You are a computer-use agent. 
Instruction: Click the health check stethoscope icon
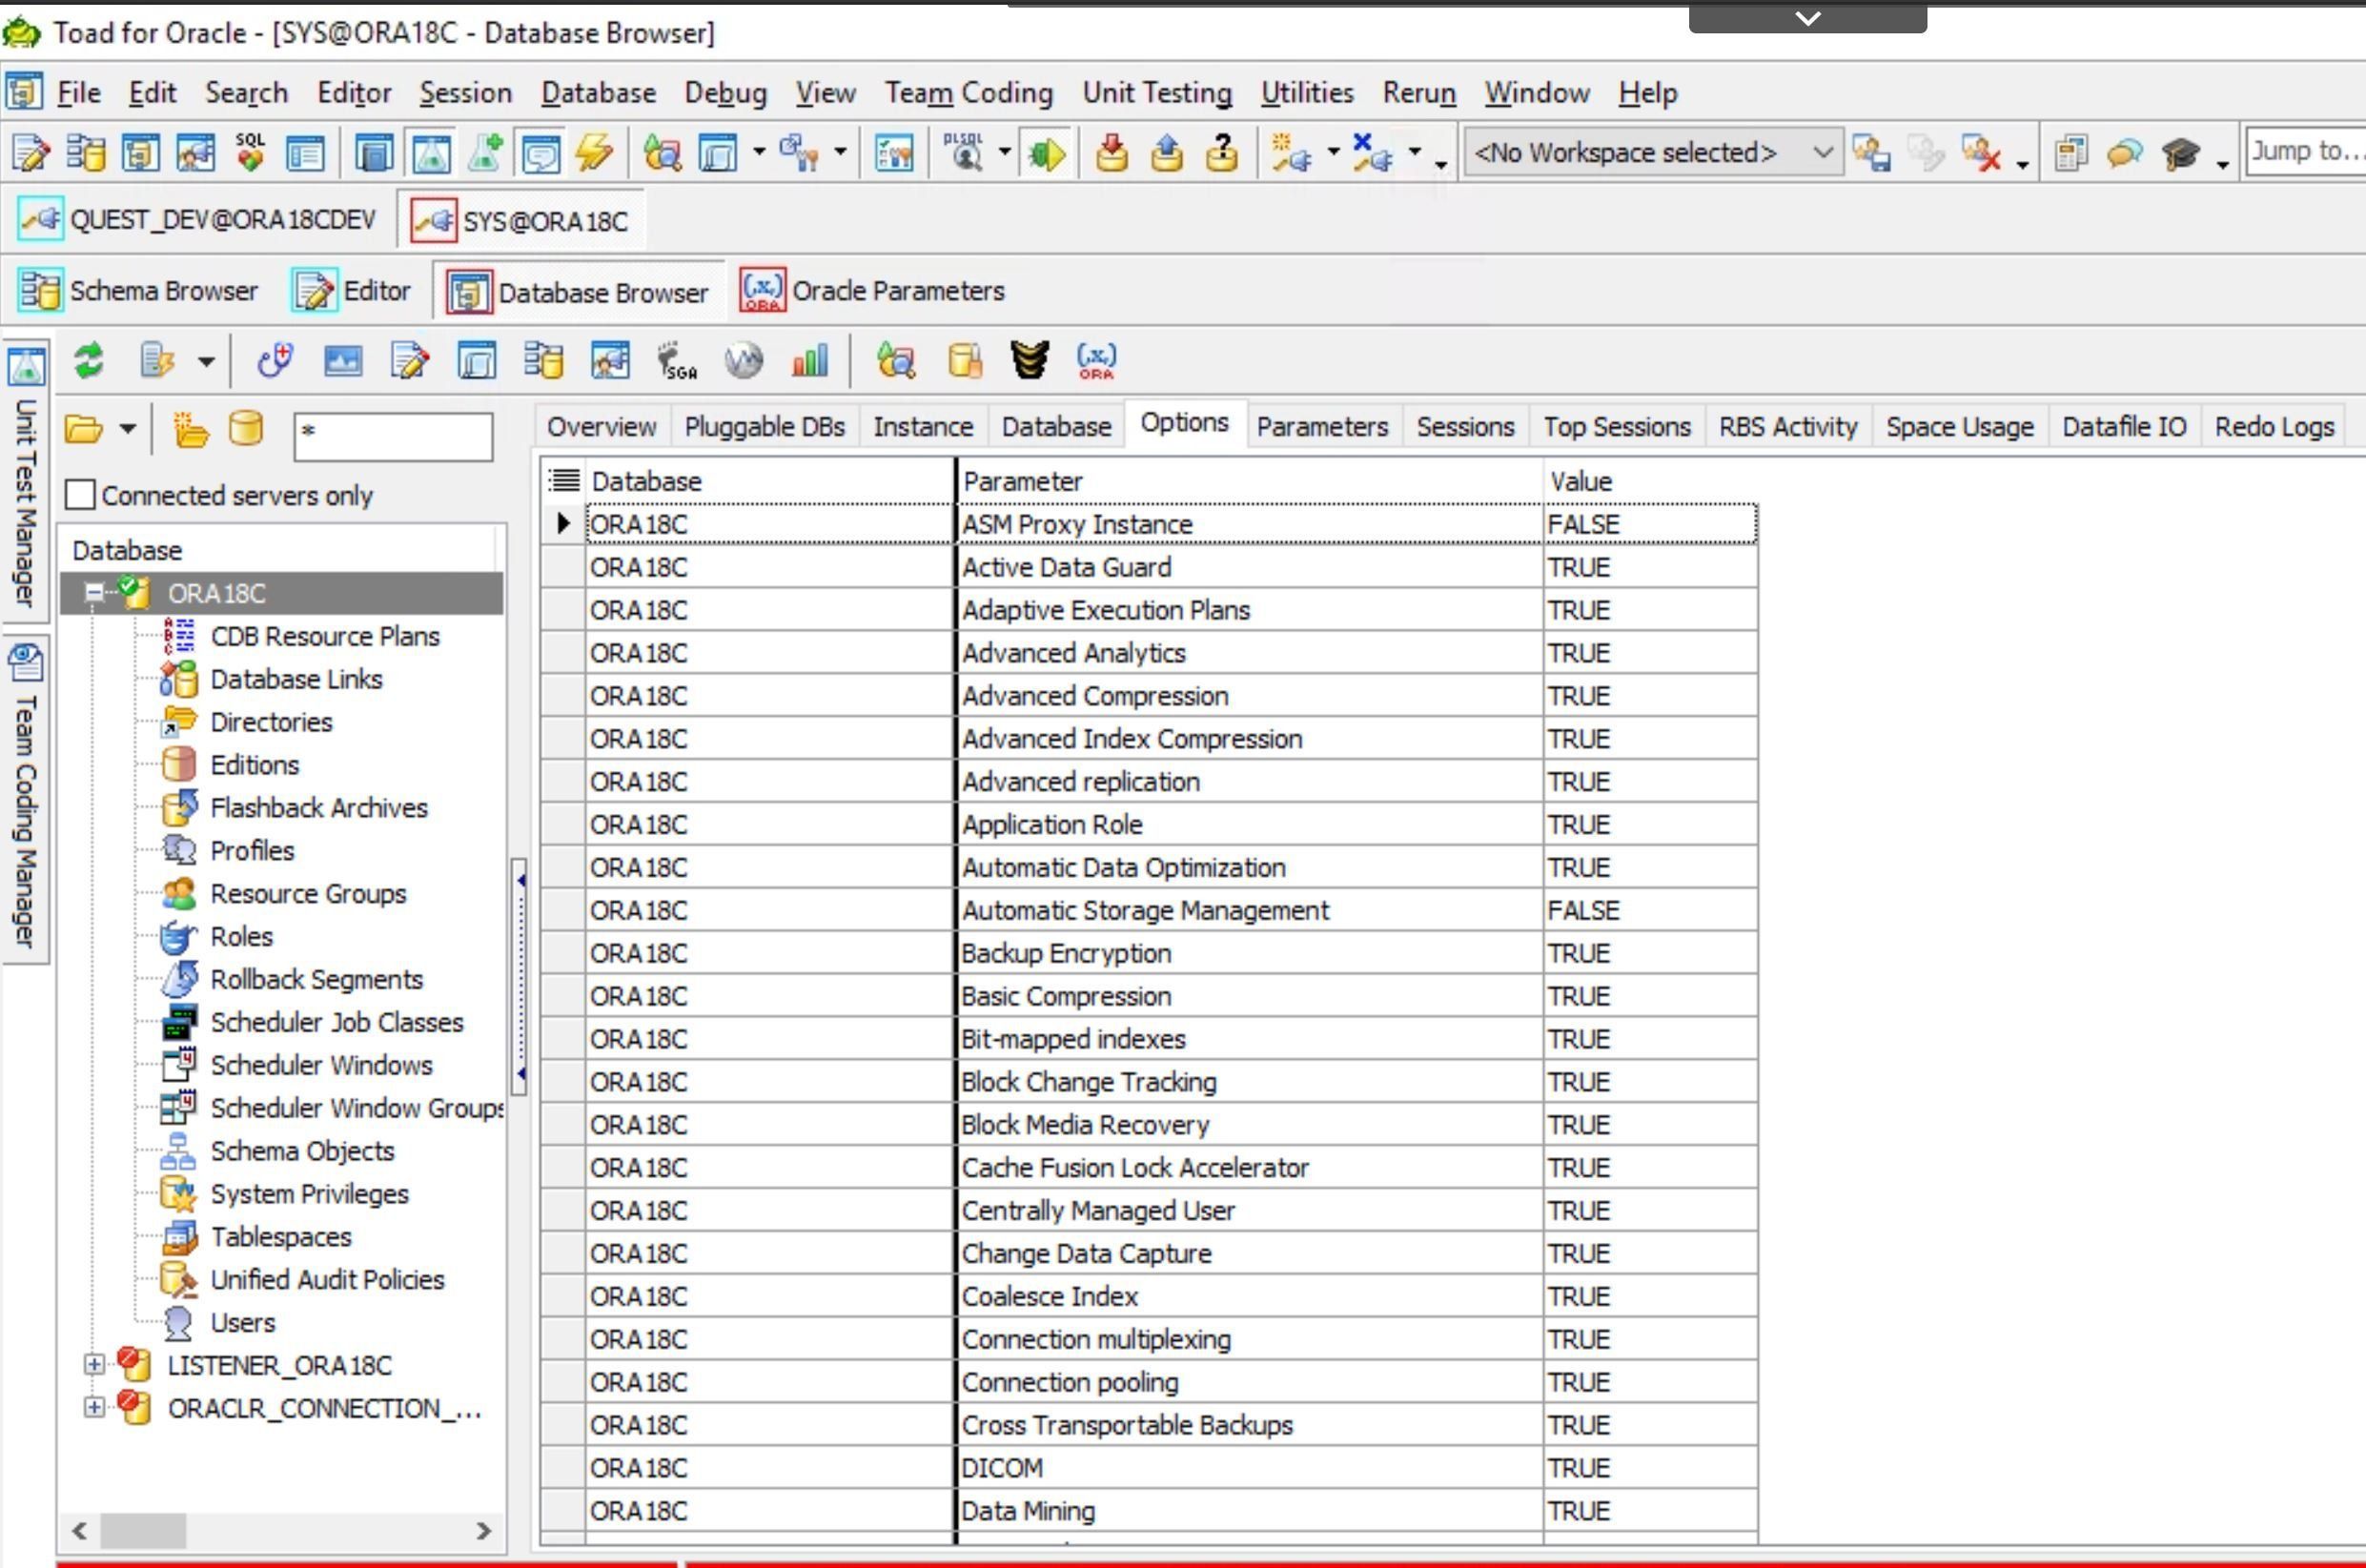coord(275,360)
